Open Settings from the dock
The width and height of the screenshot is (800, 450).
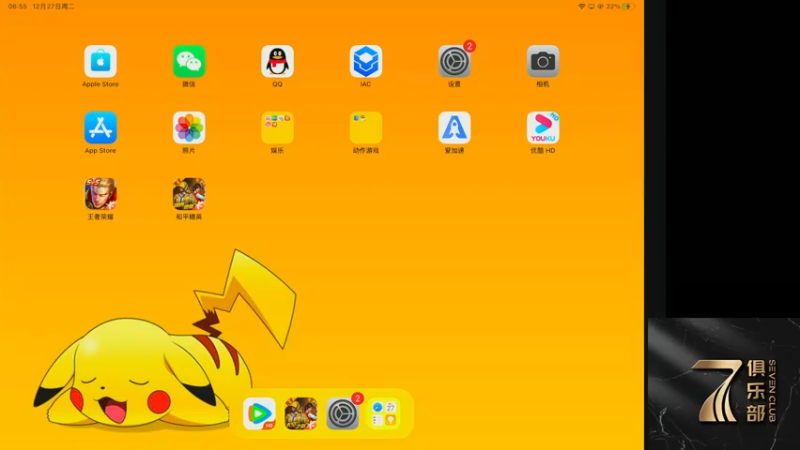pyautogui.click(x=342, y=414)
